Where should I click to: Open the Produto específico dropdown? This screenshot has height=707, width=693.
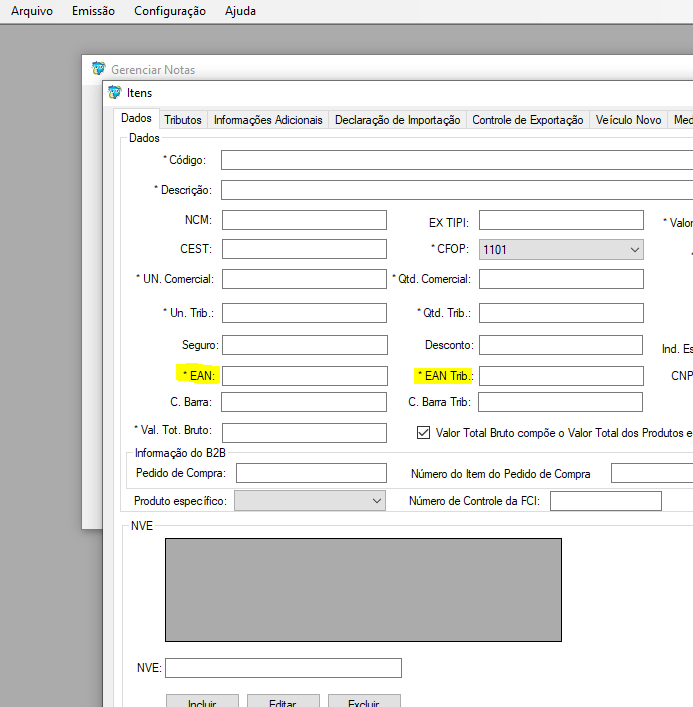[x=376, y=500]
